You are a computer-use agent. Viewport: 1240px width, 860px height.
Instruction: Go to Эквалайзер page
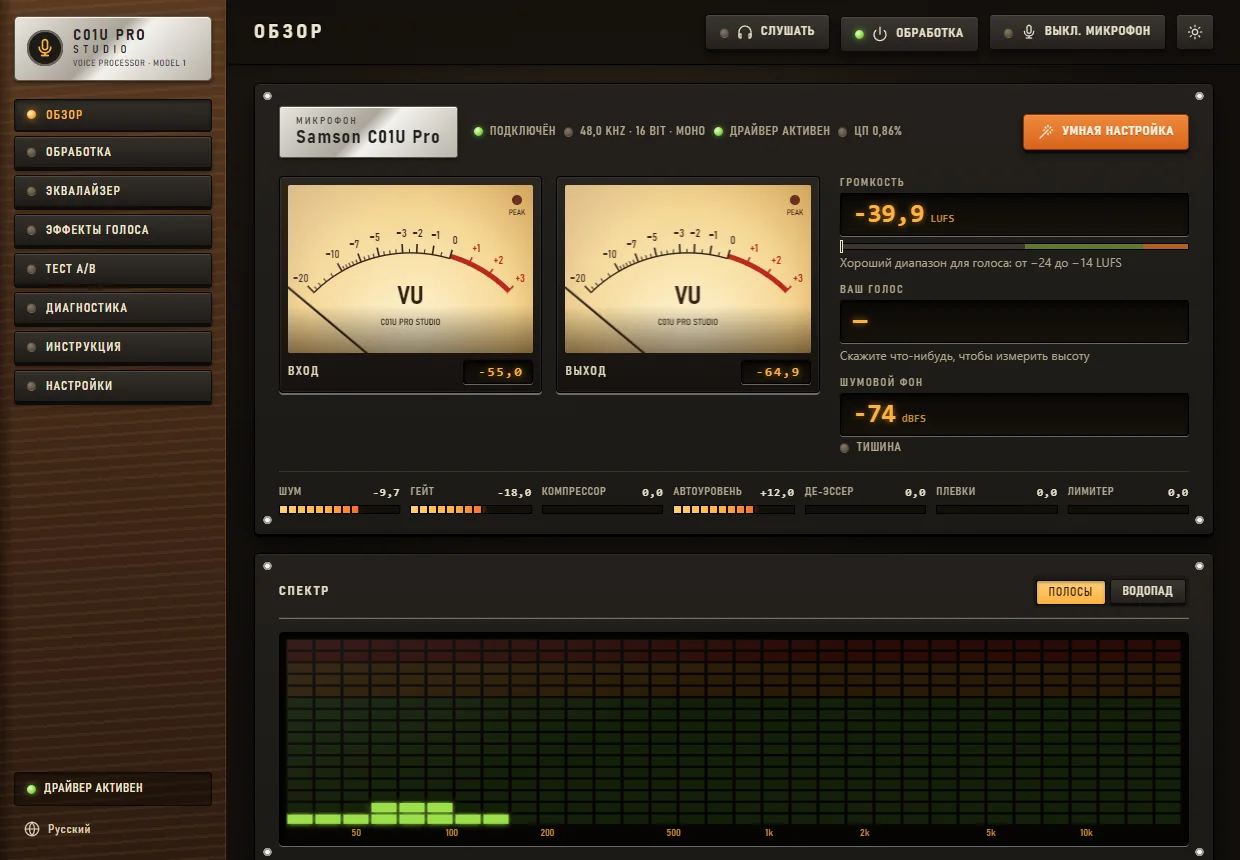point(113,191)
